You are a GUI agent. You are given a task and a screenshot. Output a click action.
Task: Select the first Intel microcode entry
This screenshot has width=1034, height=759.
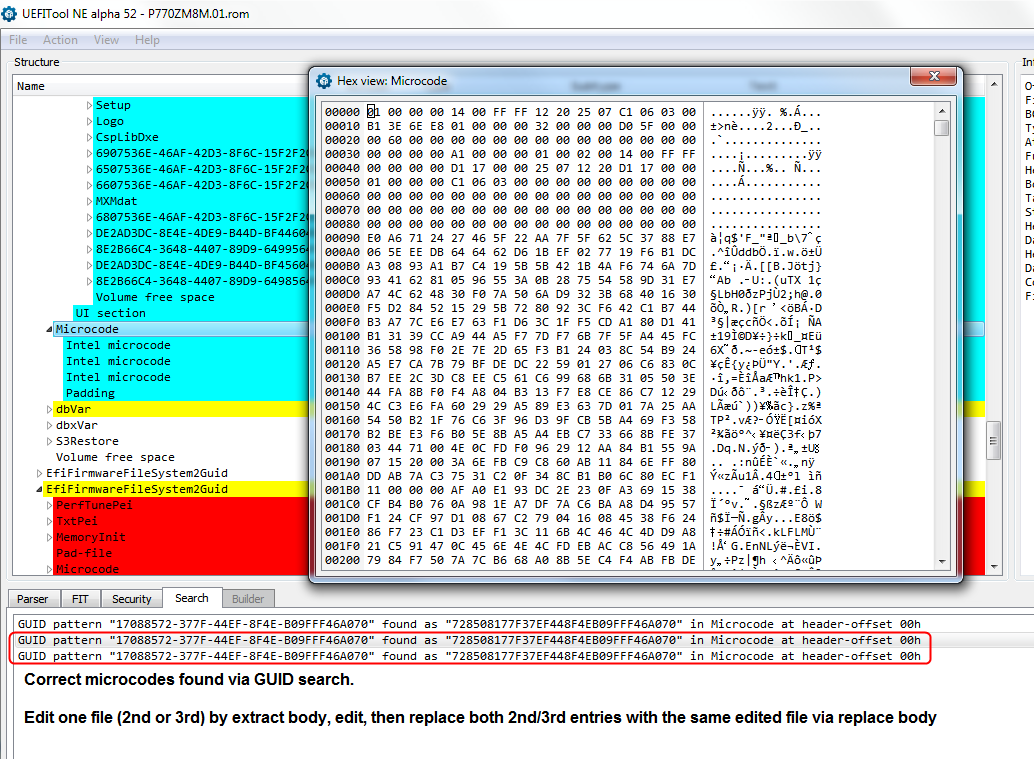[x=118, y=345]
